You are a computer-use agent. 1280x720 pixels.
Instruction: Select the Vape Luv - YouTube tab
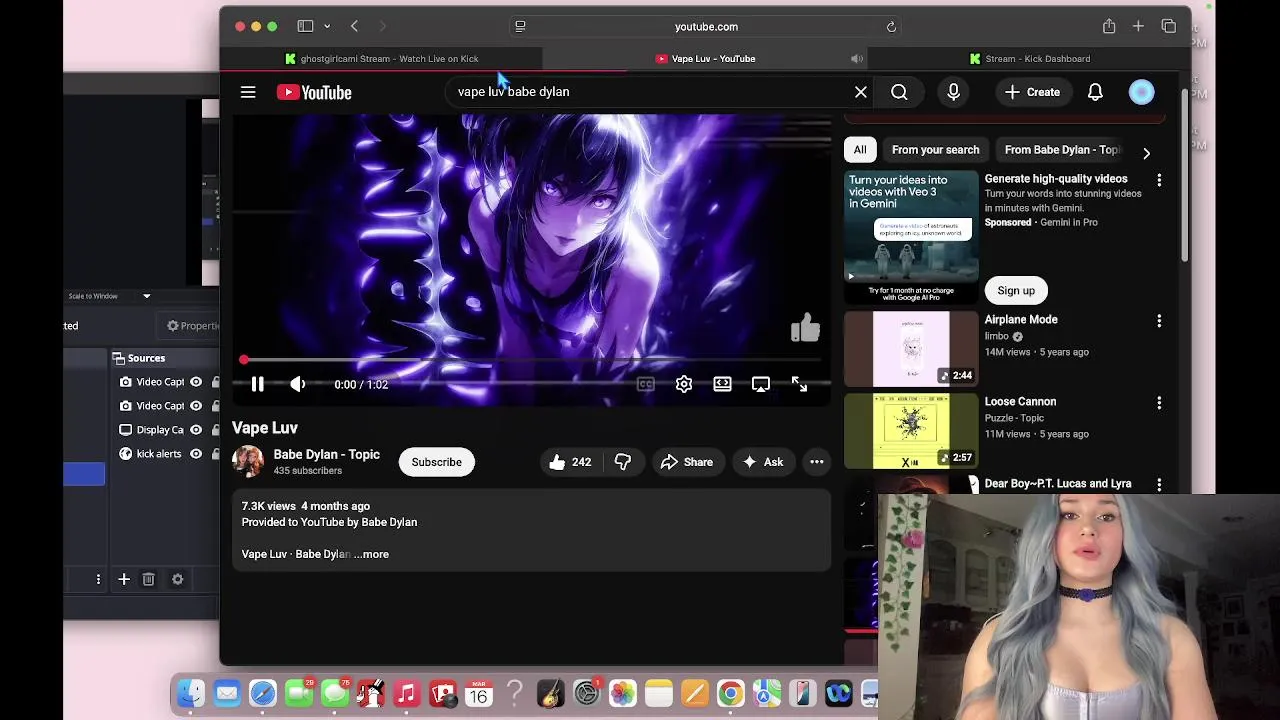(x=705, y=59)
